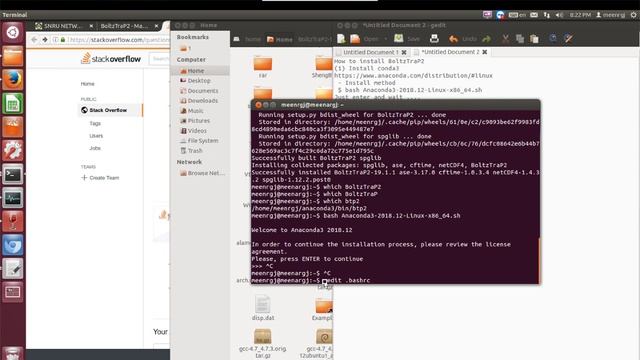This screenshot has width=640, height=360.
Task: Click the gedit Redo arrow
Action: pyautogui.click(x=486, y=39)
